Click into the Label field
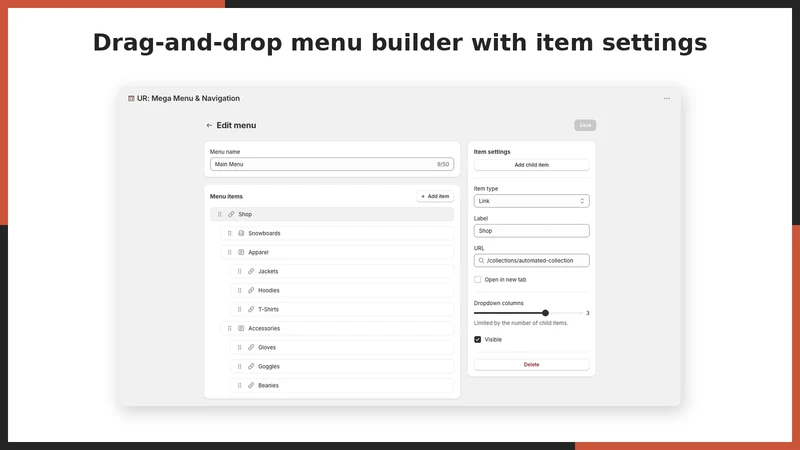 click(532, 231)
